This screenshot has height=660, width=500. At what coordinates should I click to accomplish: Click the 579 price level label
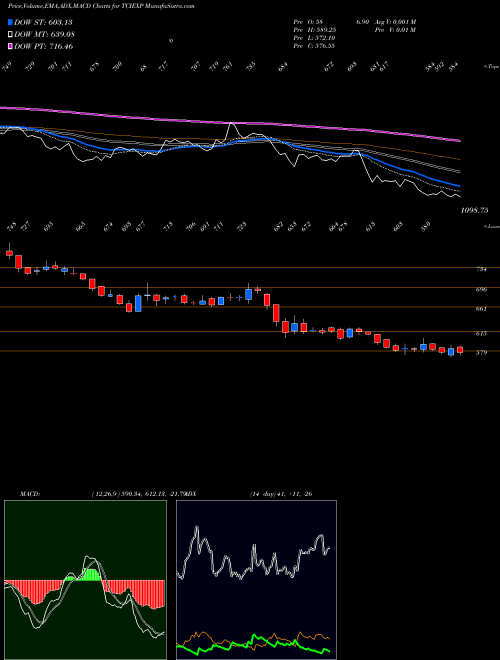pyautogui.click(x=481, y=353)
